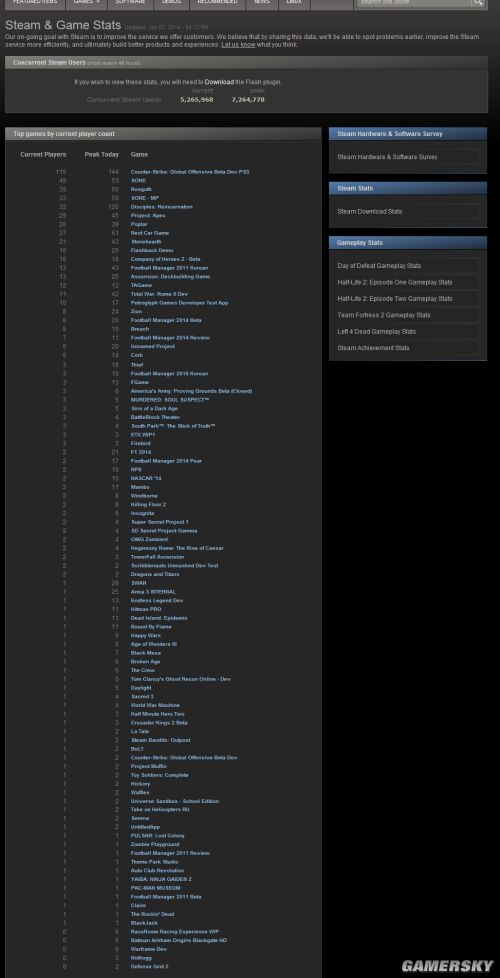Screen dimensions: 500x978
Task: Click the store search magnifier icon
Action: click(x=478, y=2)
